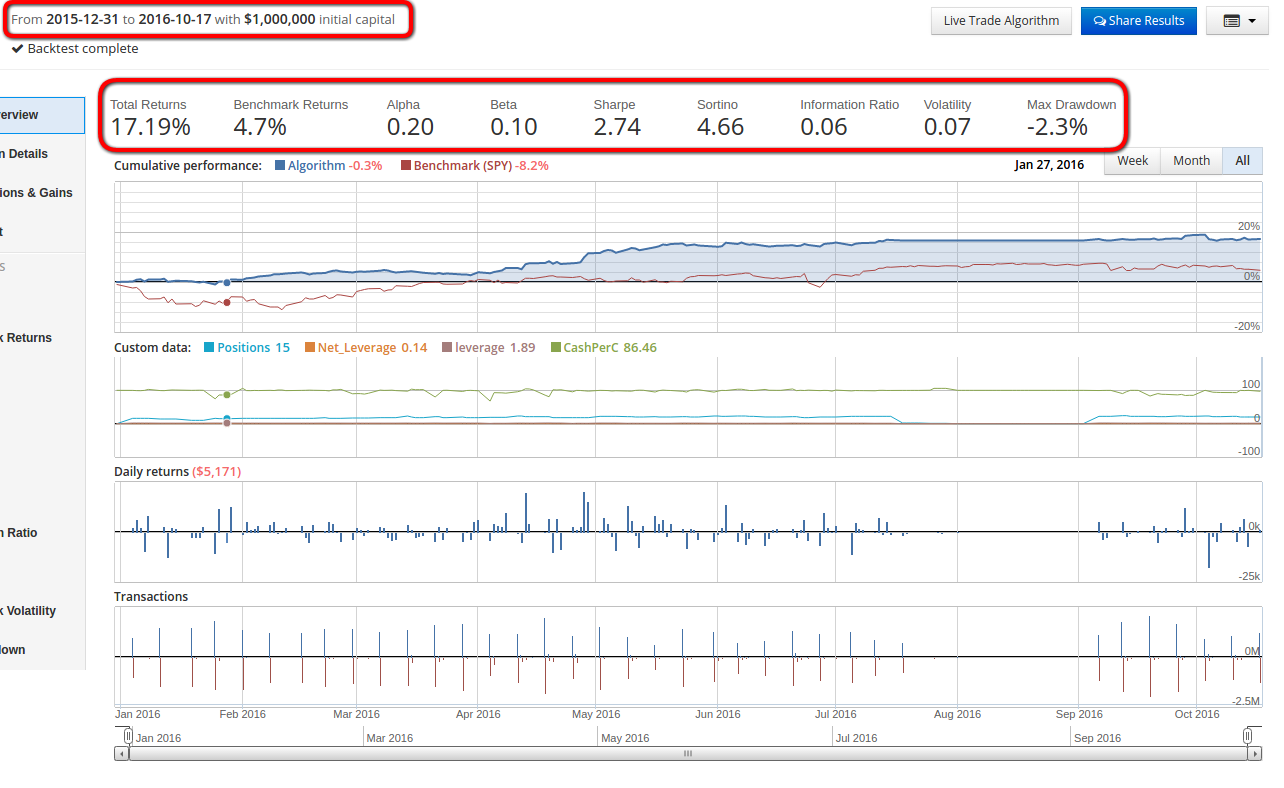The width and height of the screenshot is (1284, 788).
Task: Click the Total Returns 17.19% value
Action: pyautogui.click(x=150, y=127)
